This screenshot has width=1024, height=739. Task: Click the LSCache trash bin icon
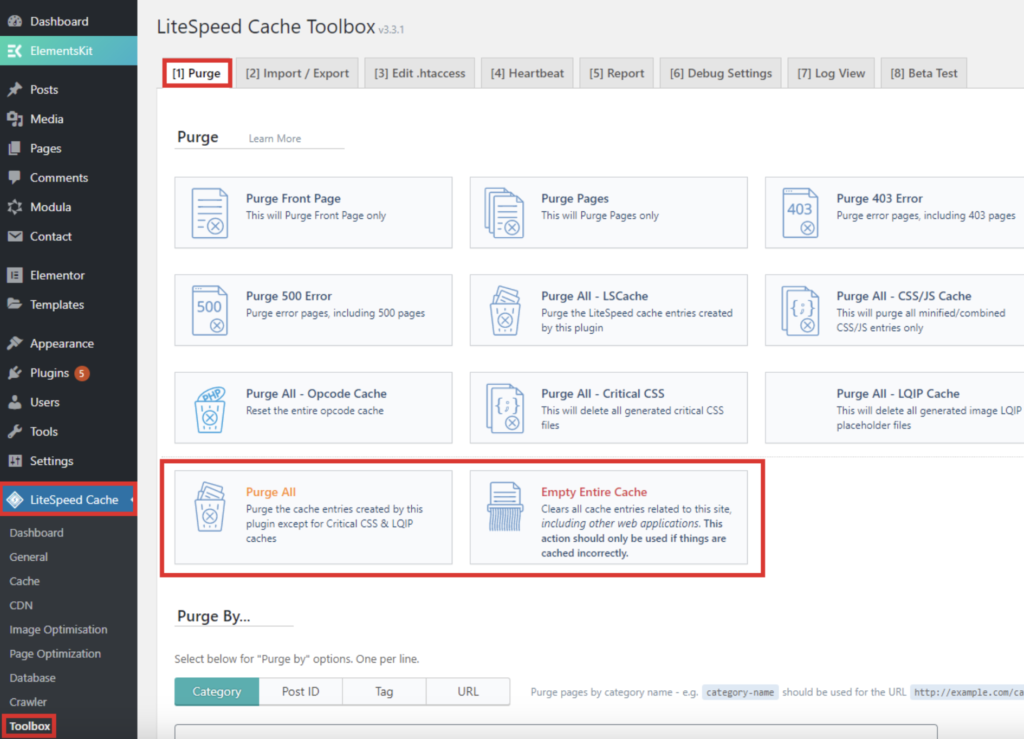pos(505,310)
